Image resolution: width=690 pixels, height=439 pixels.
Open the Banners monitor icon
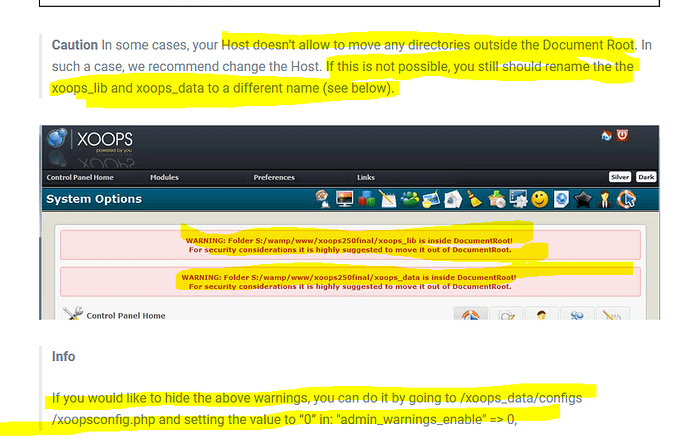coord(344,199)
